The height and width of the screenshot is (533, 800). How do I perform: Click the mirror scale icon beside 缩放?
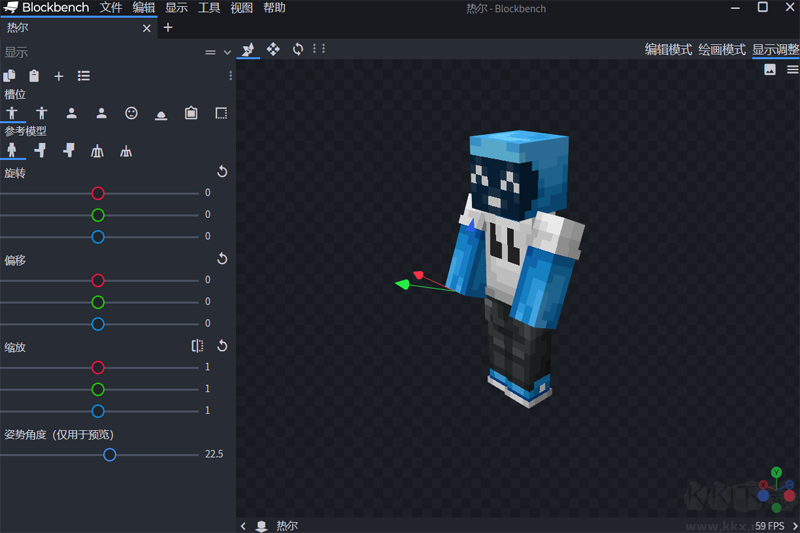[x=198, y=346]
